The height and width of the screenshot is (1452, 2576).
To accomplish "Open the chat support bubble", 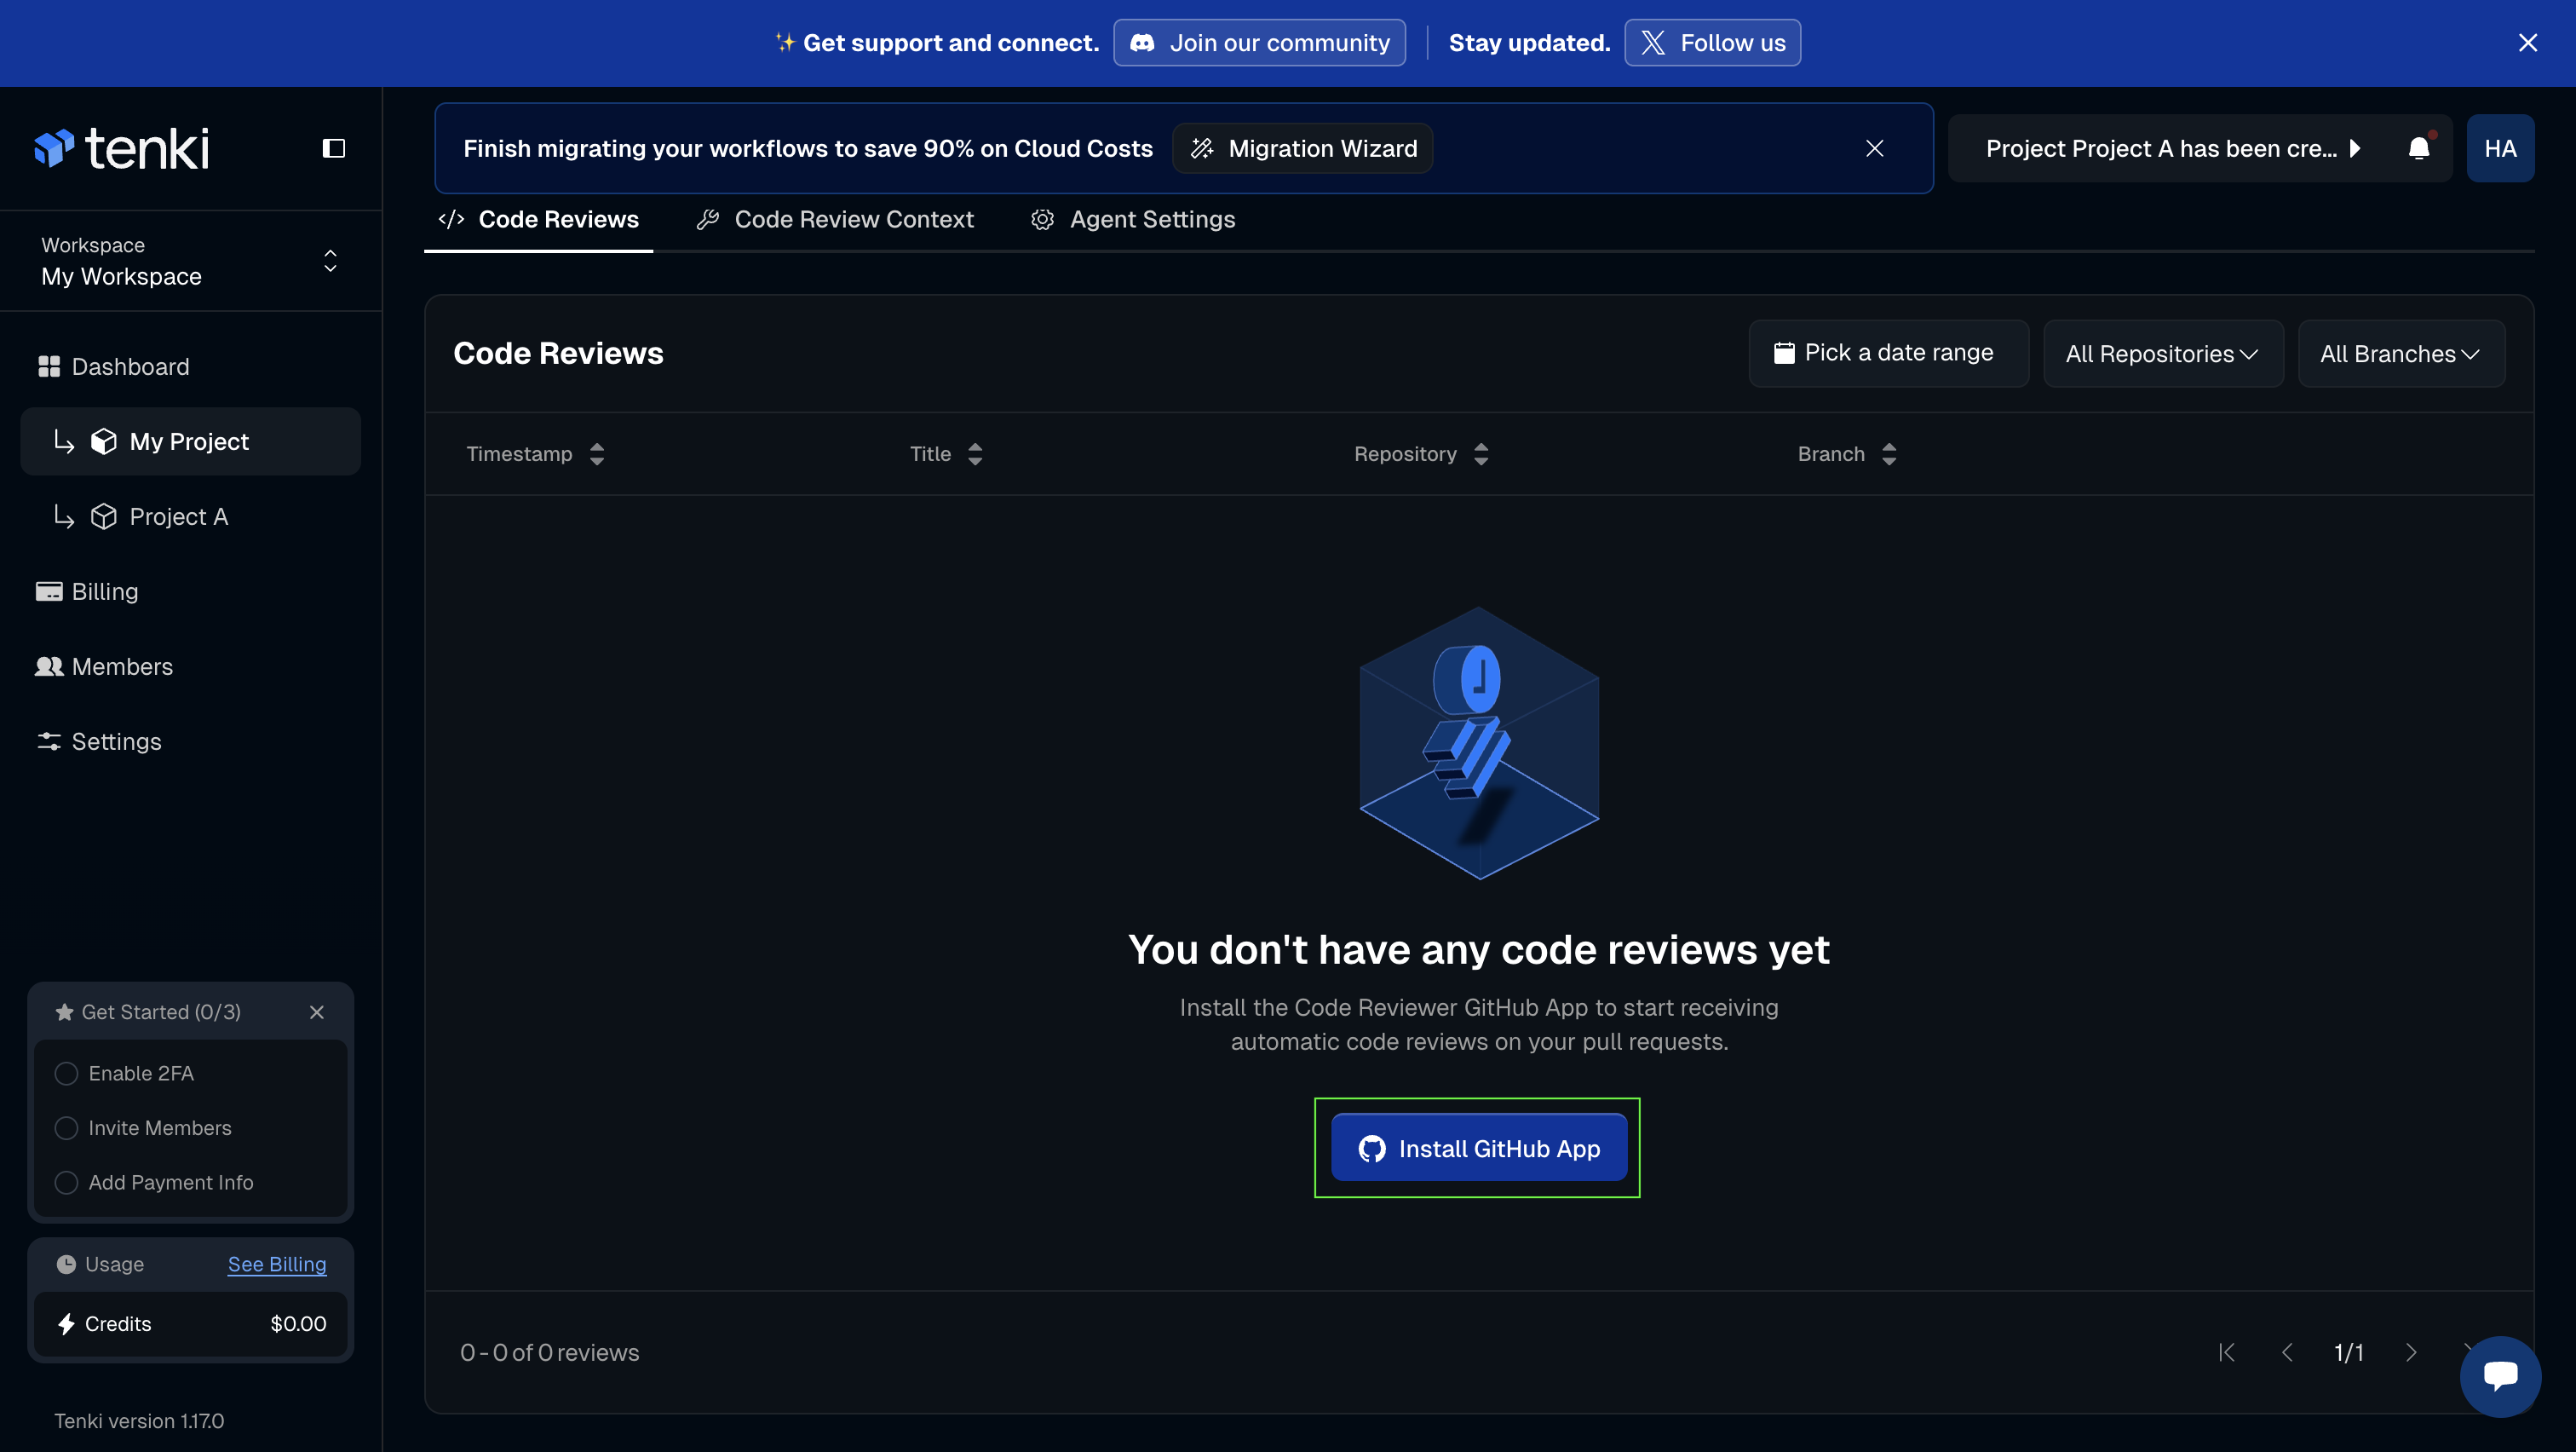I will tap(2499, 1376).
